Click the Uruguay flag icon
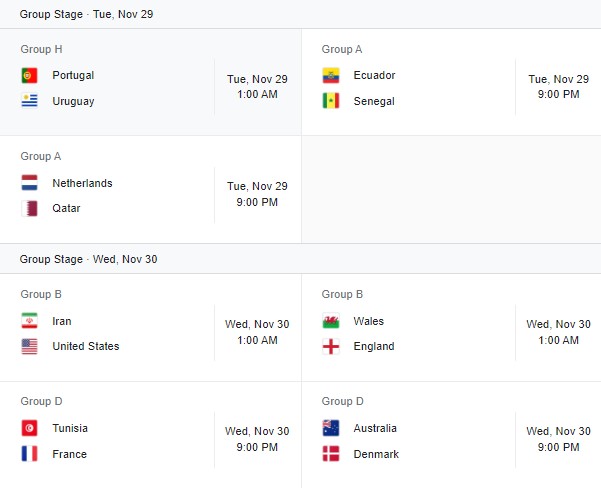The height and width of the screenshot is (488, 601). (29, 101)
